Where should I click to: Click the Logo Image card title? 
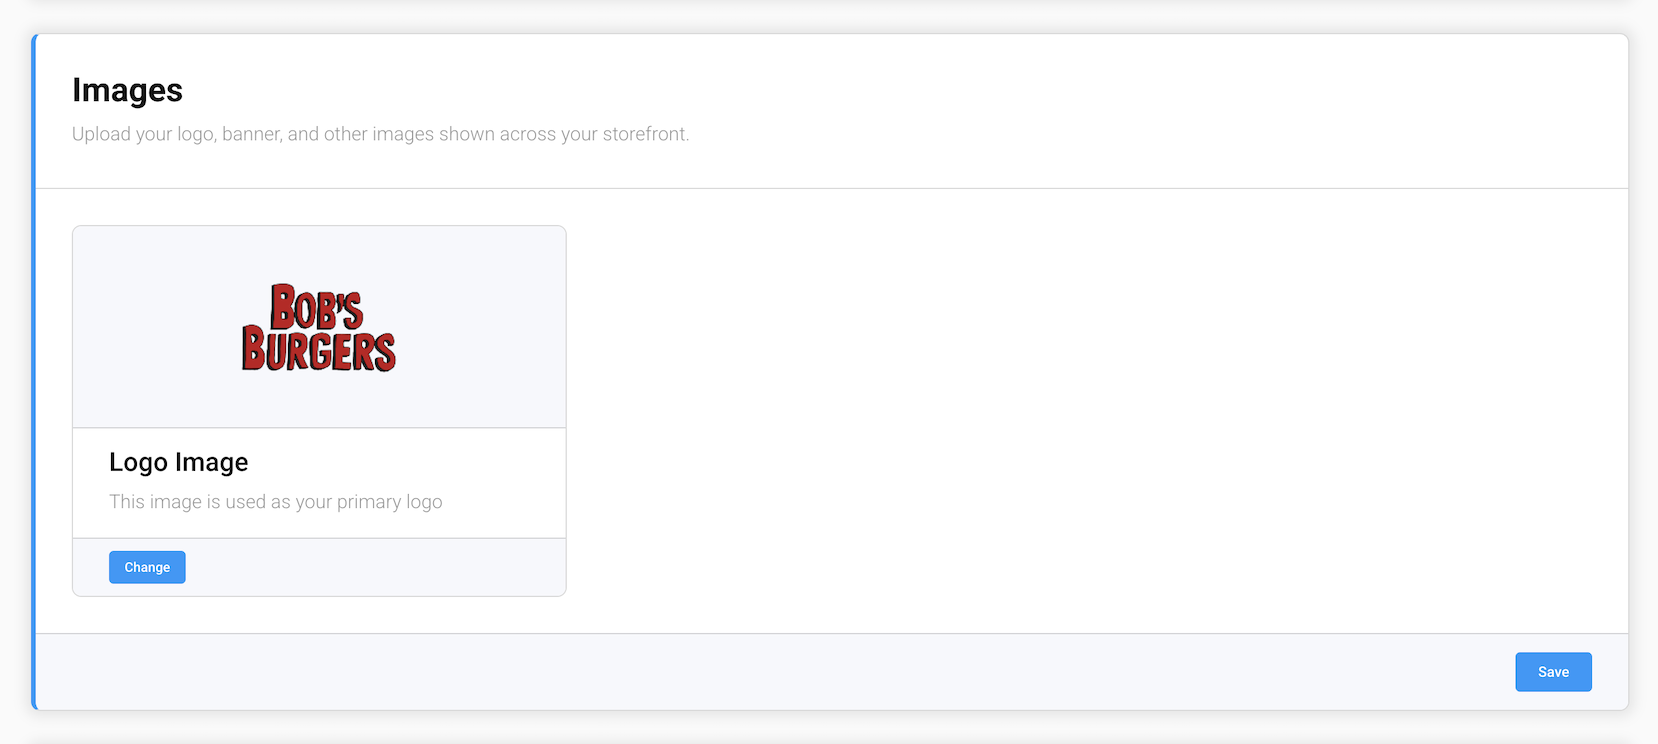coord(179,462)
